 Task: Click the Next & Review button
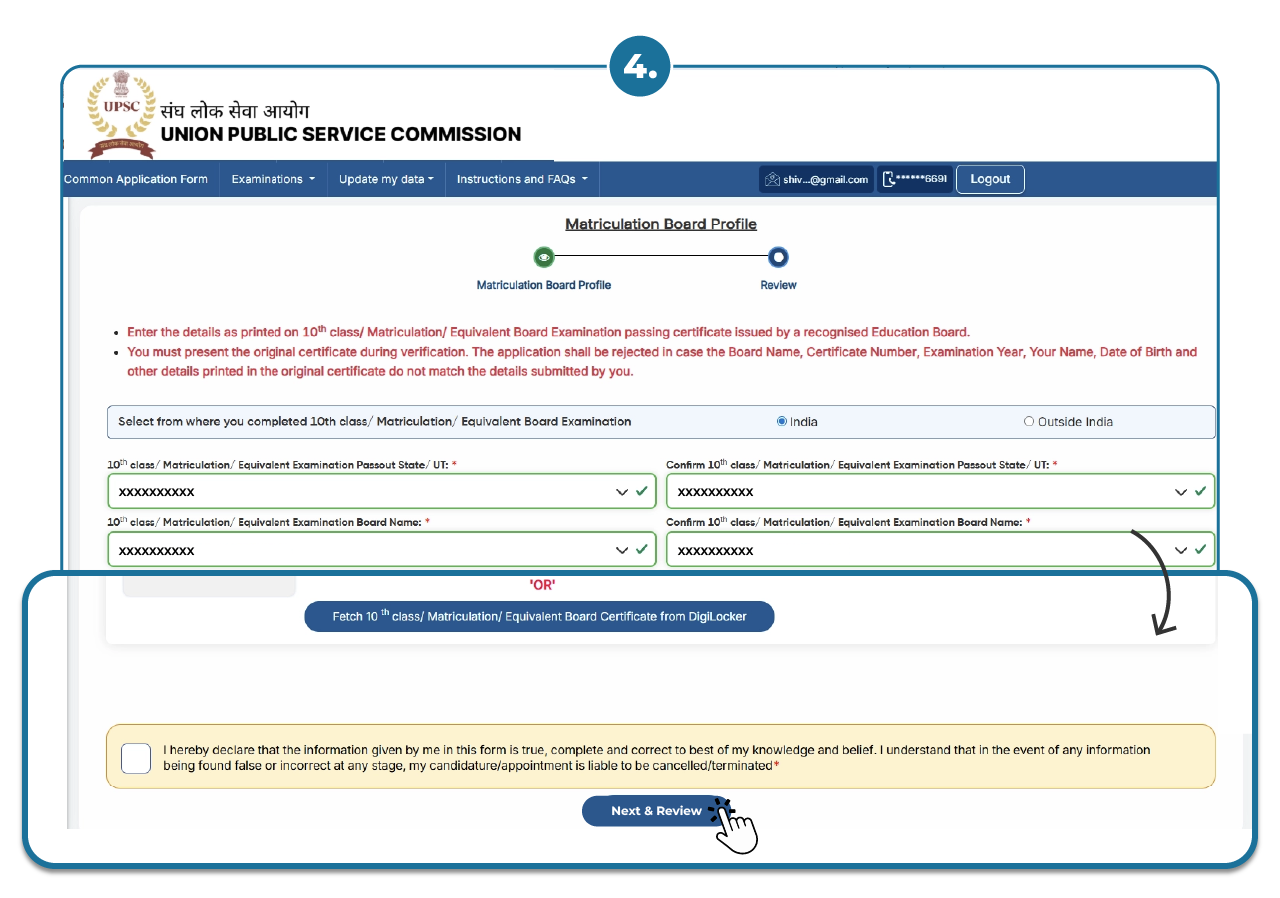point(658,811)
